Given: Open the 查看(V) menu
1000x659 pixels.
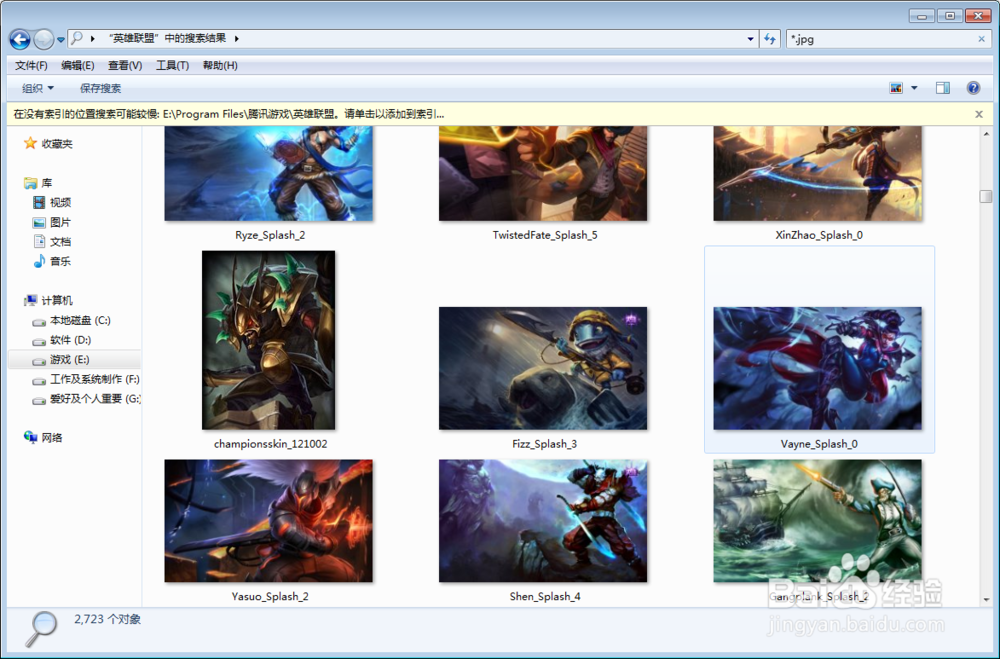Looking at the screenshot, I should [125, 65].
